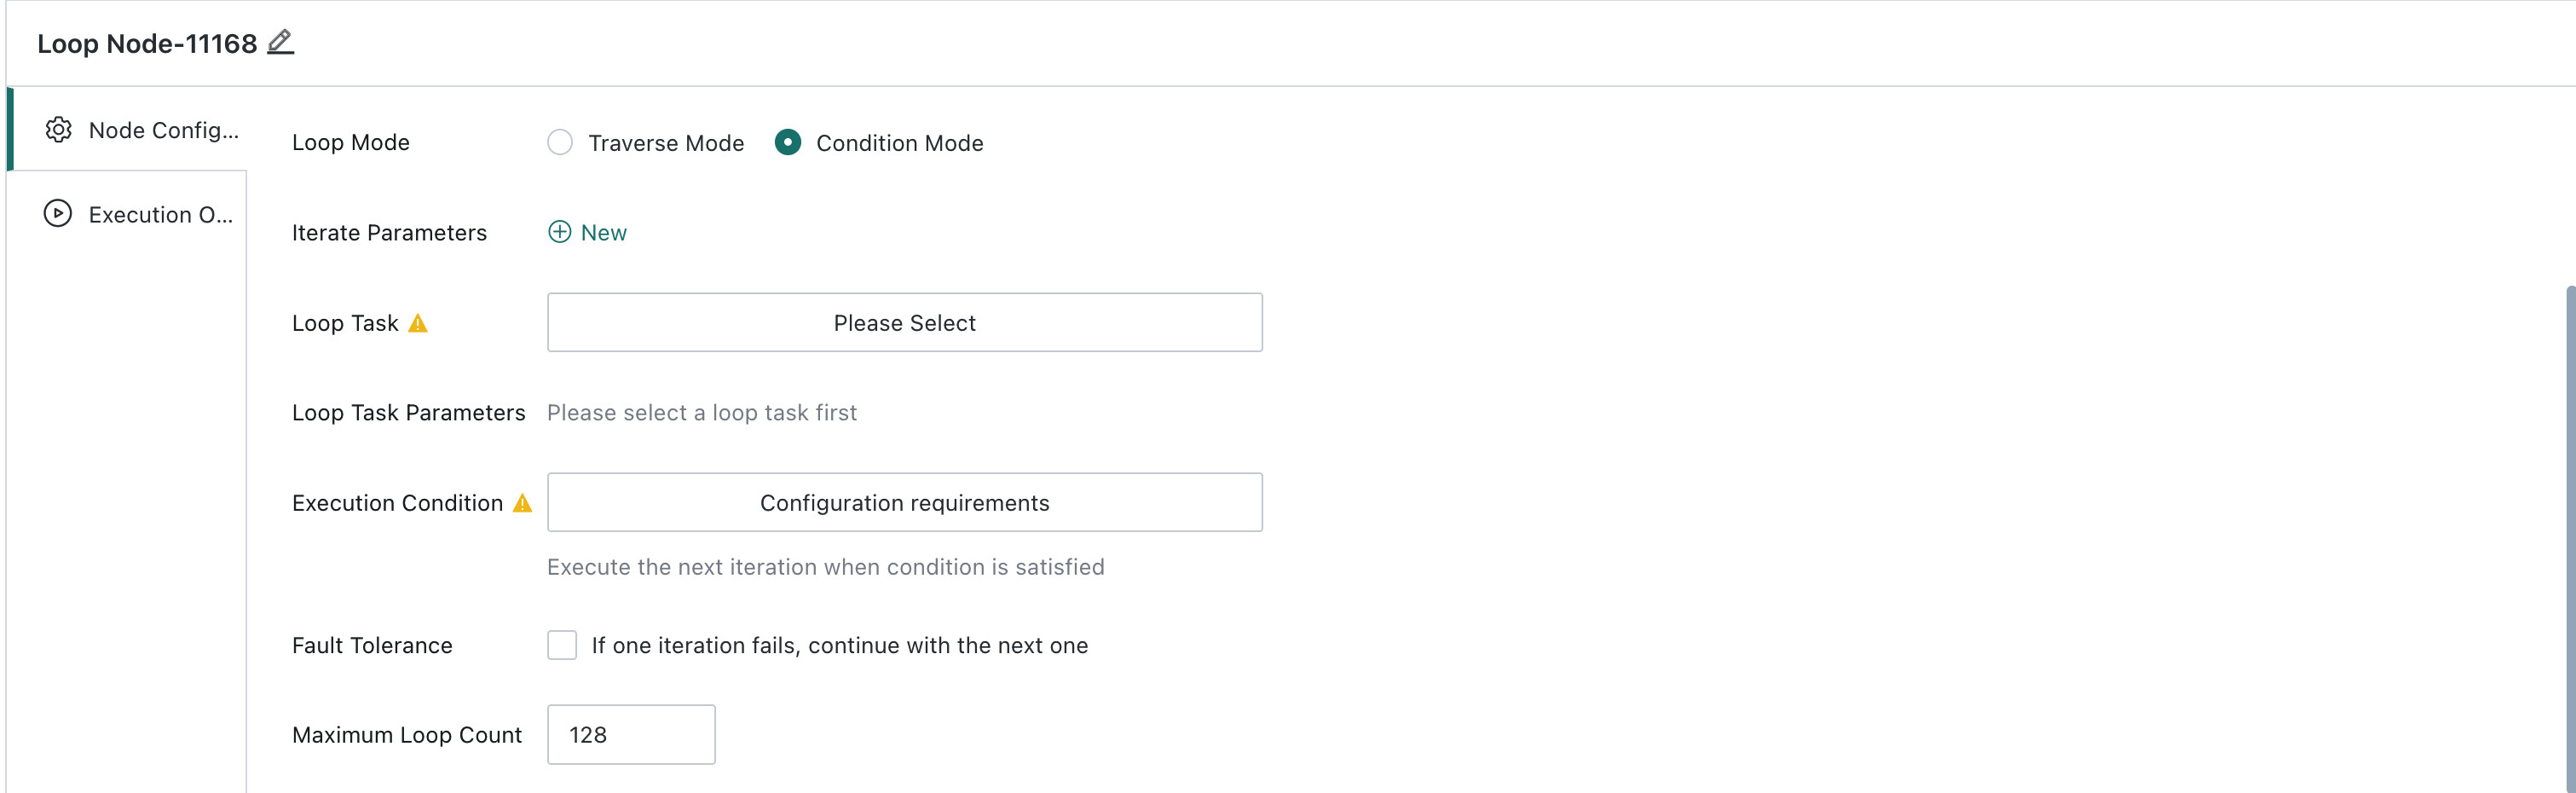Click the play-circle icon for Execution tab
Image resolution: width=2576 pixels, height=793 pixels.
58,214
